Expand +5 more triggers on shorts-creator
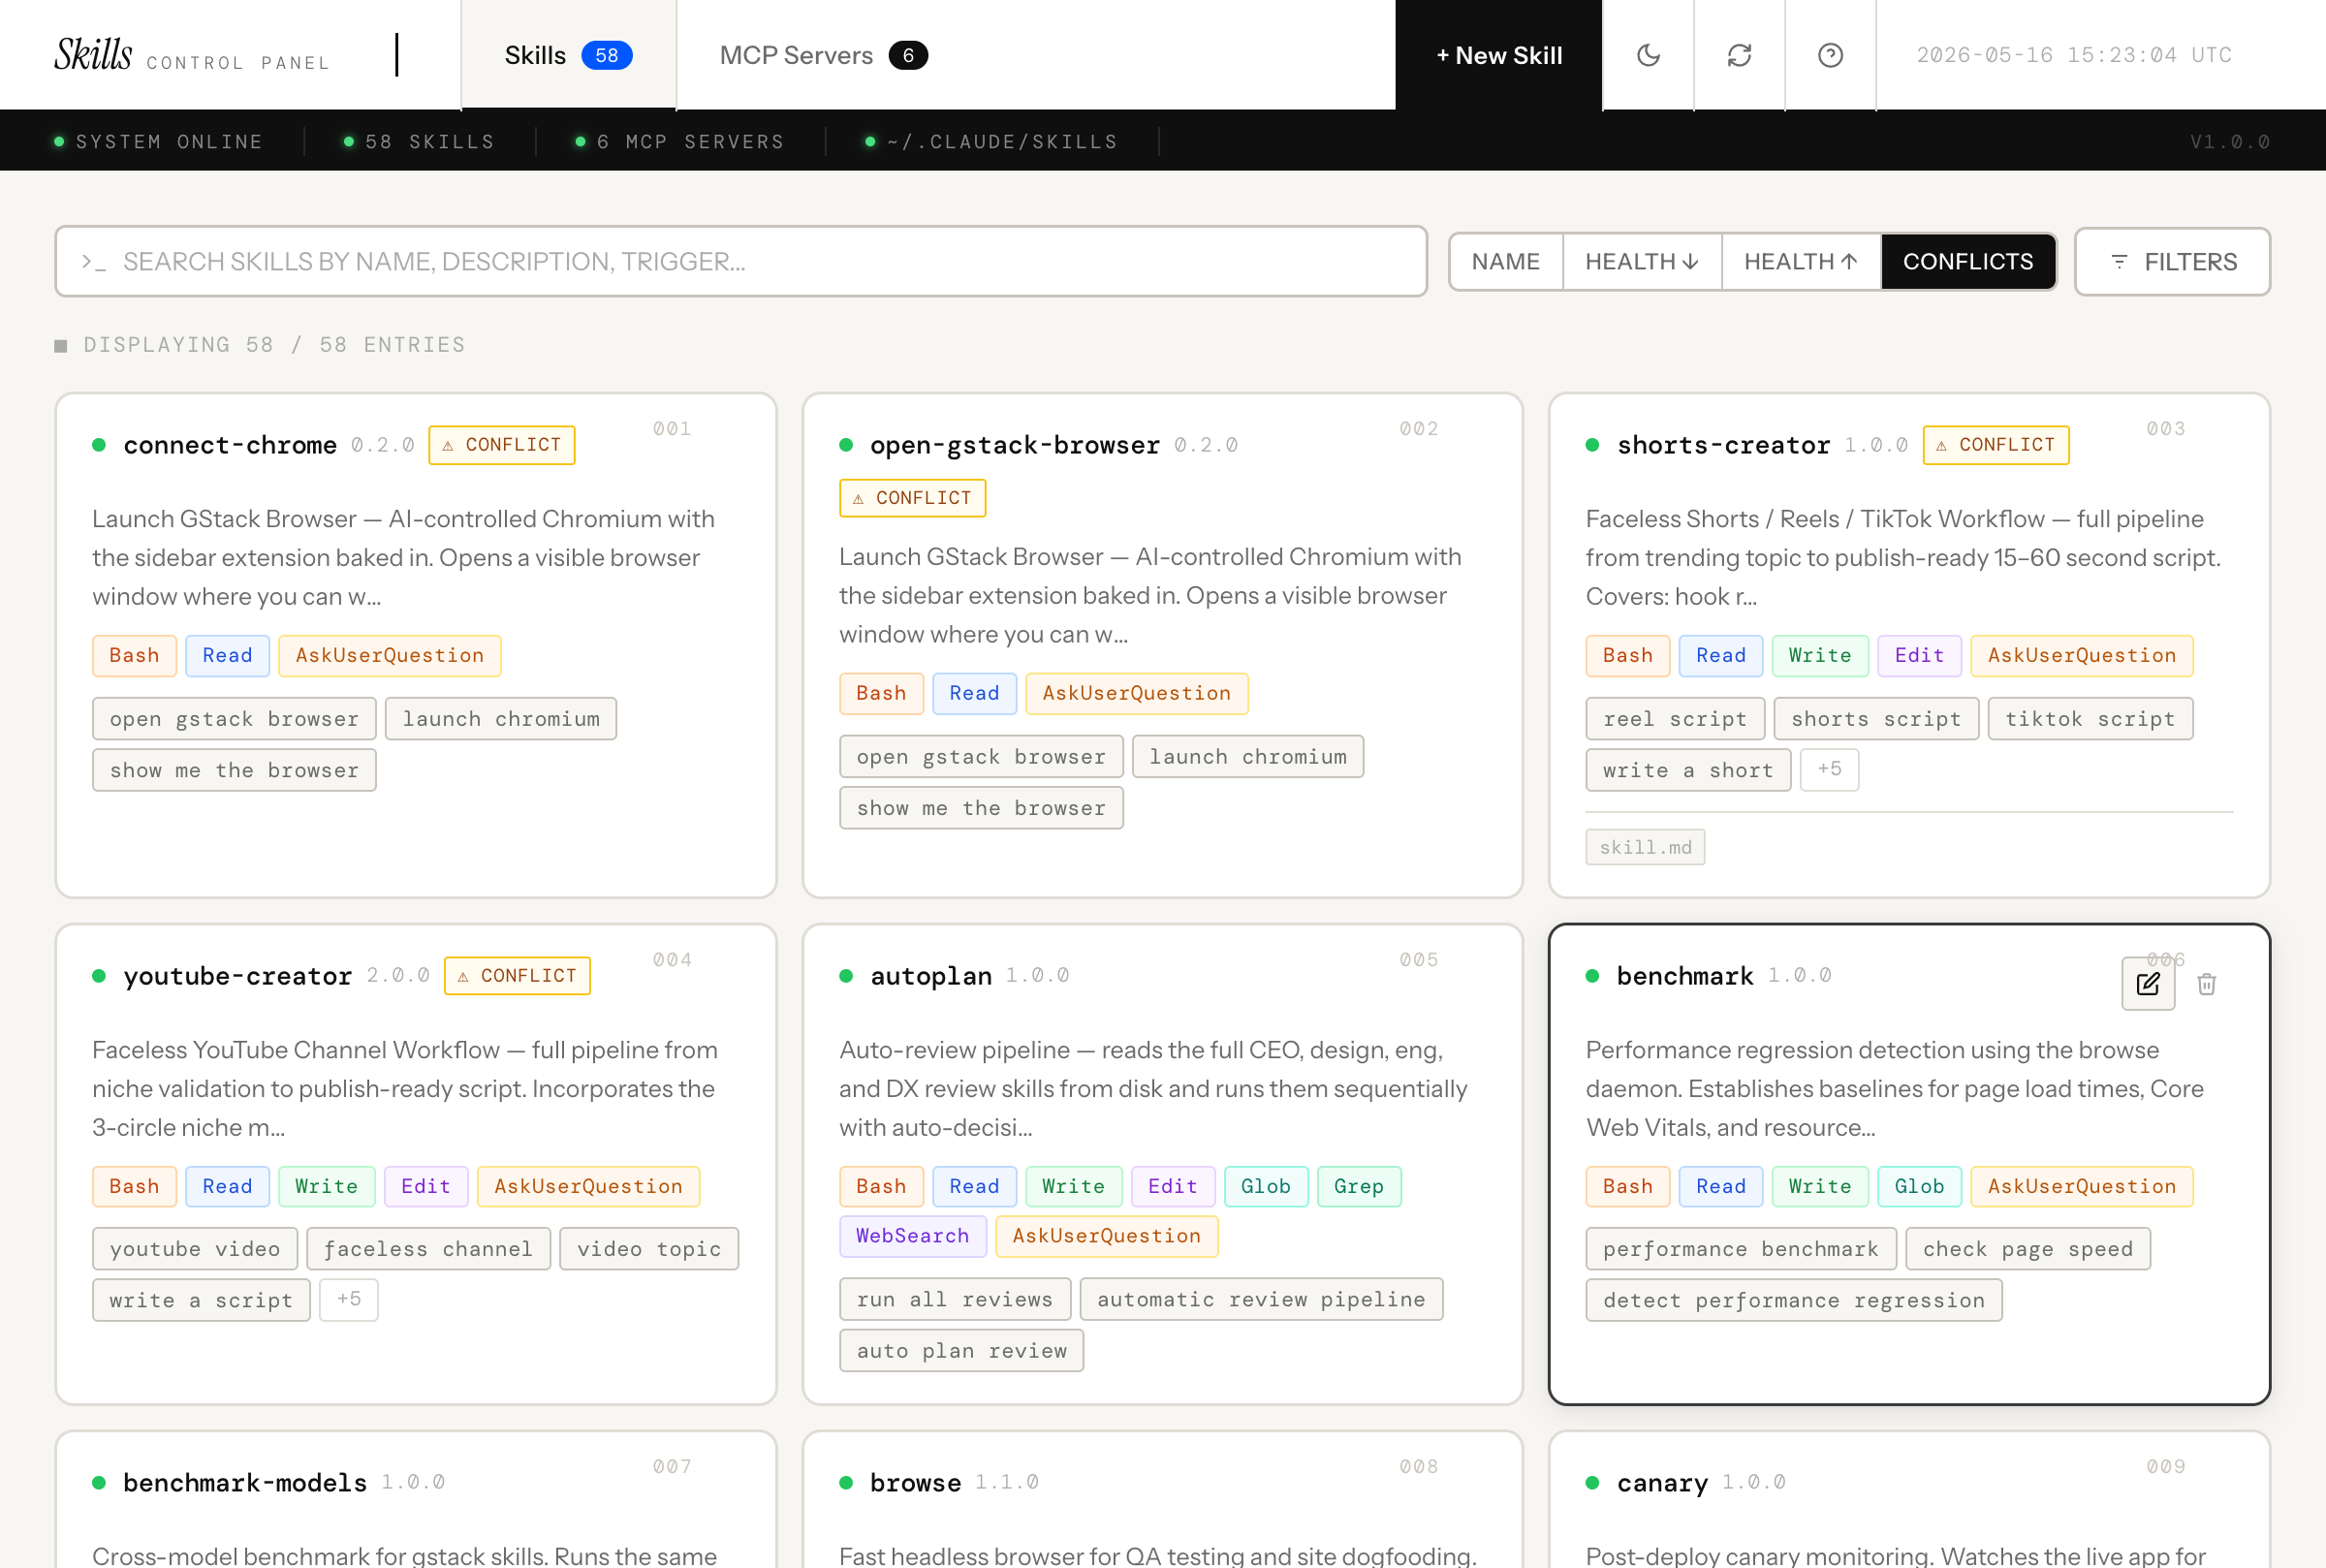The image size is (2326, 1568). (1829, 769)
